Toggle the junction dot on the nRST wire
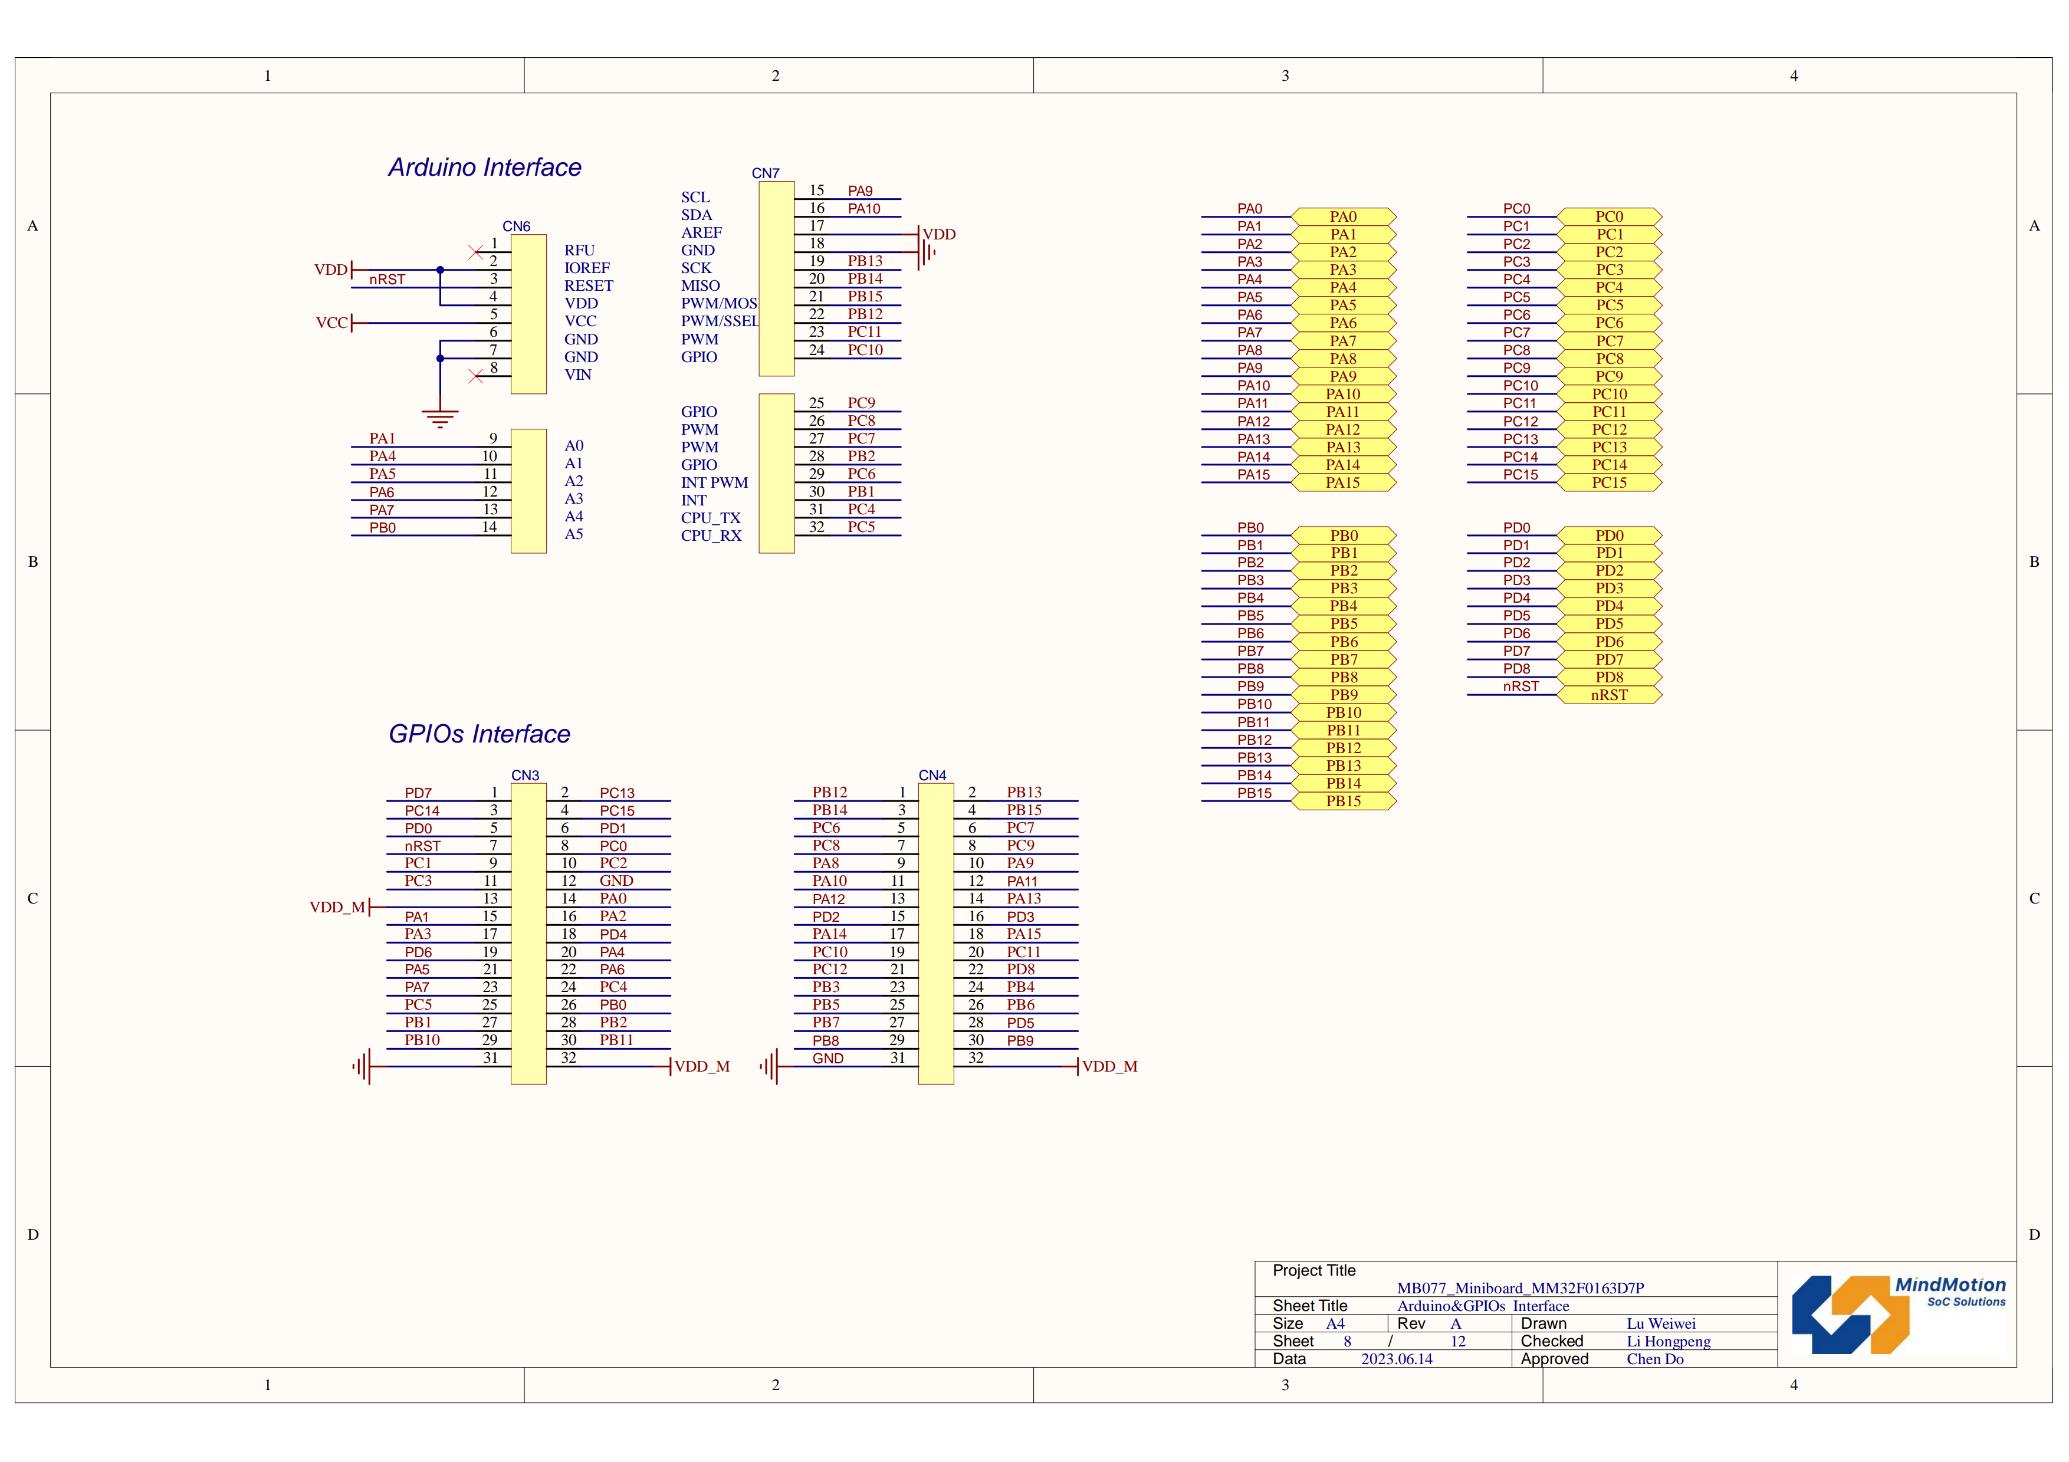The height and width of the screenshot is (1462, 2069). pos(440,269)
